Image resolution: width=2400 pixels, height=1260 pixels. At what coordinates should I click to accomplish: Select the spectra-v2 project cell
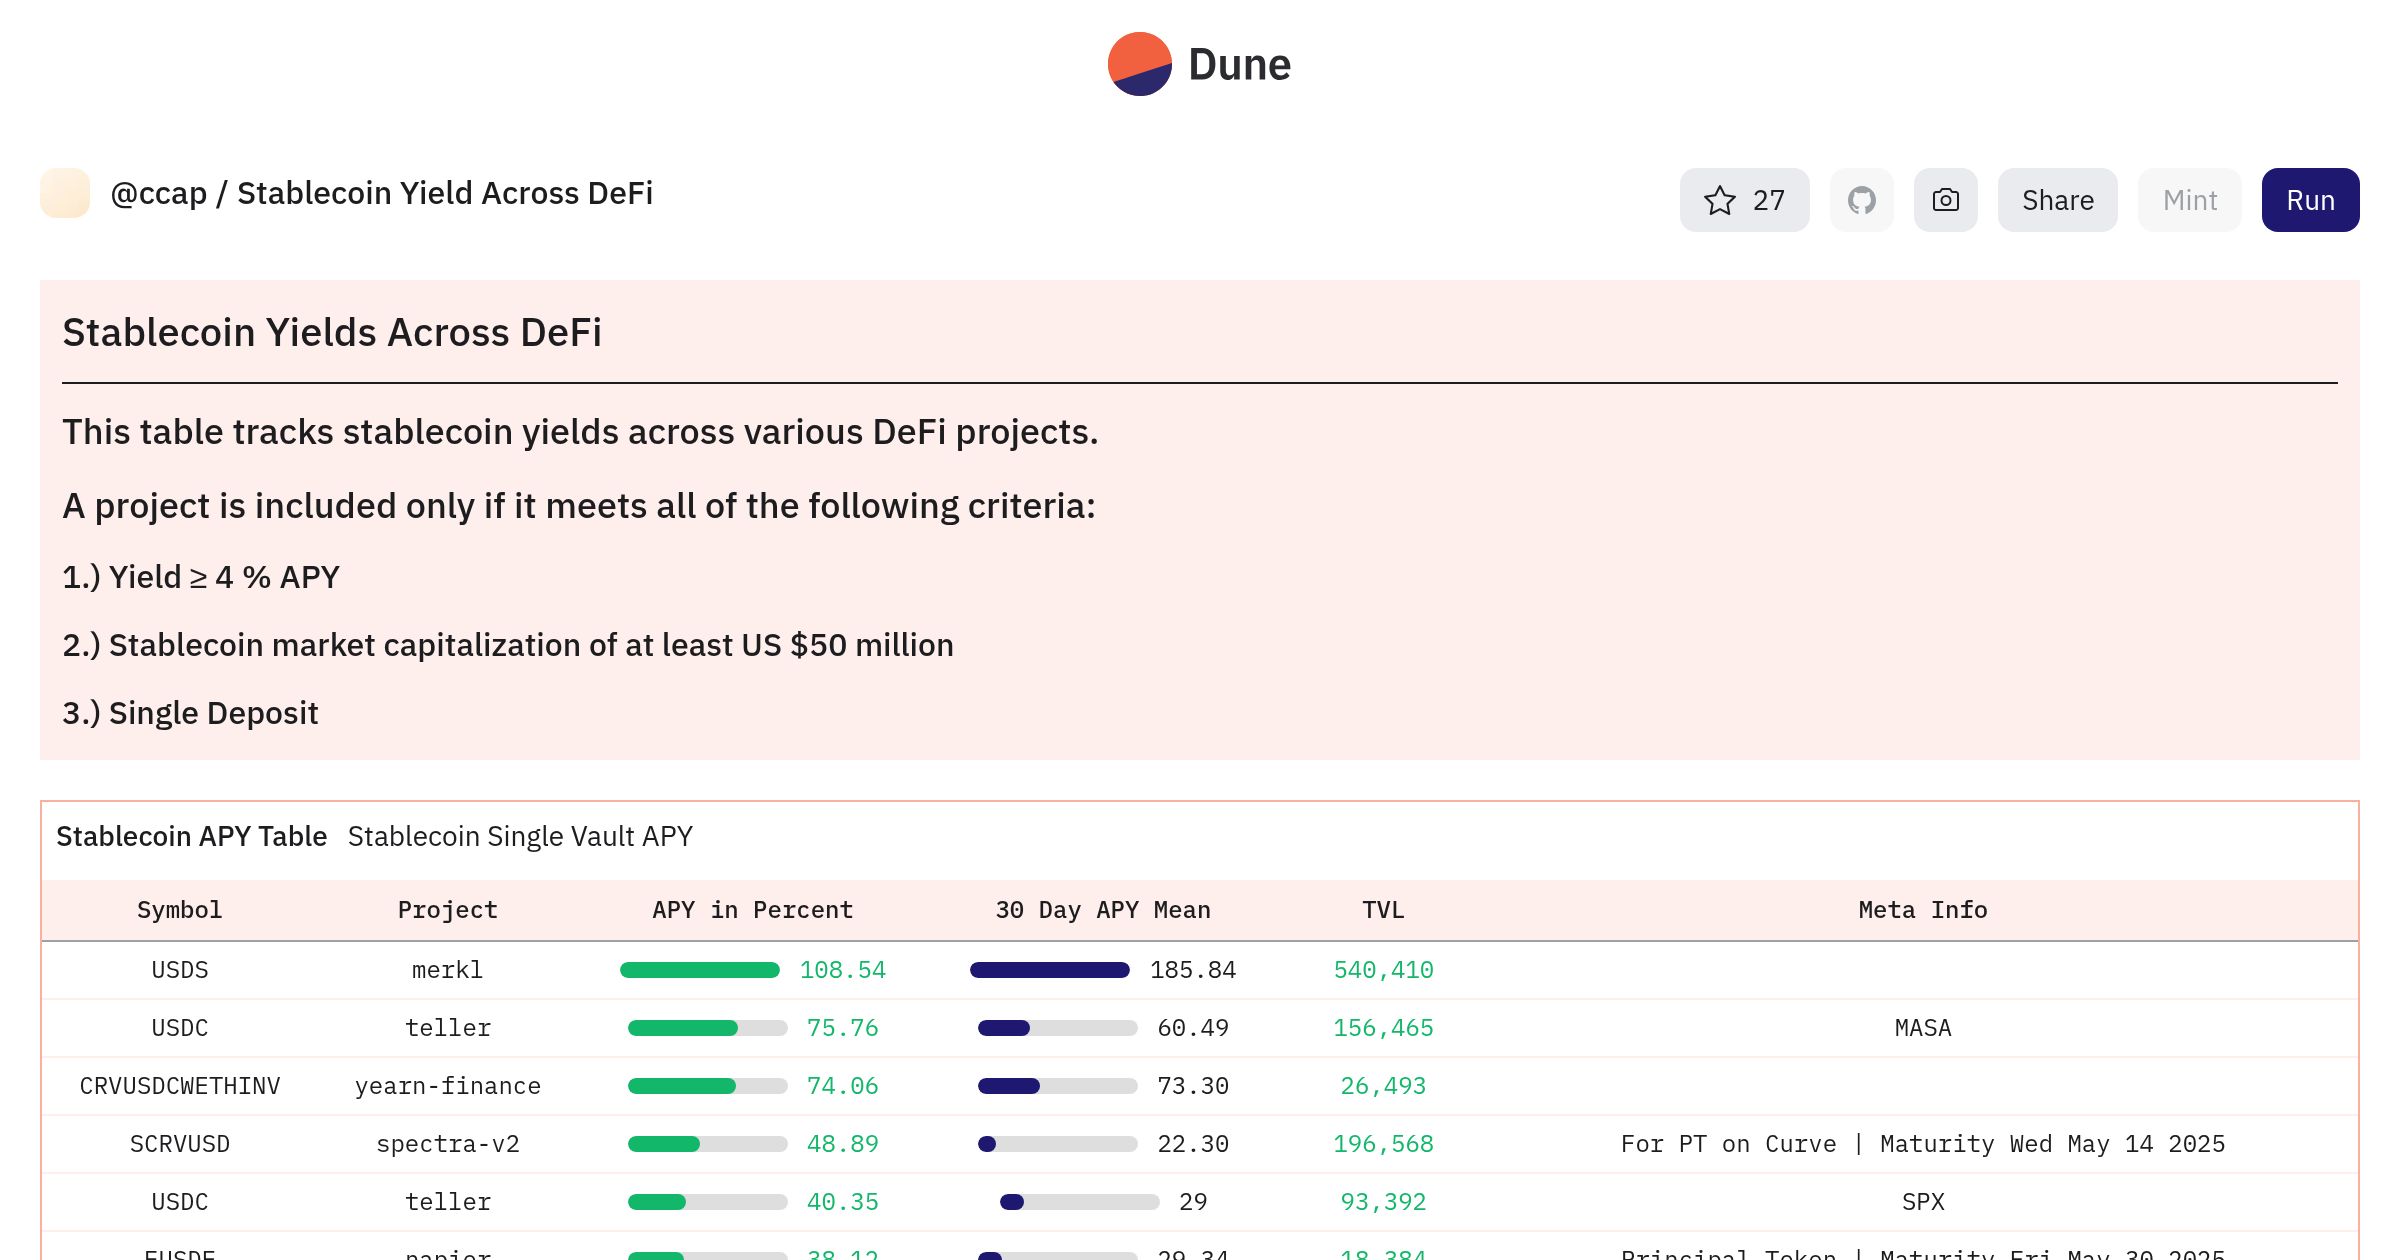[447, 1144]
